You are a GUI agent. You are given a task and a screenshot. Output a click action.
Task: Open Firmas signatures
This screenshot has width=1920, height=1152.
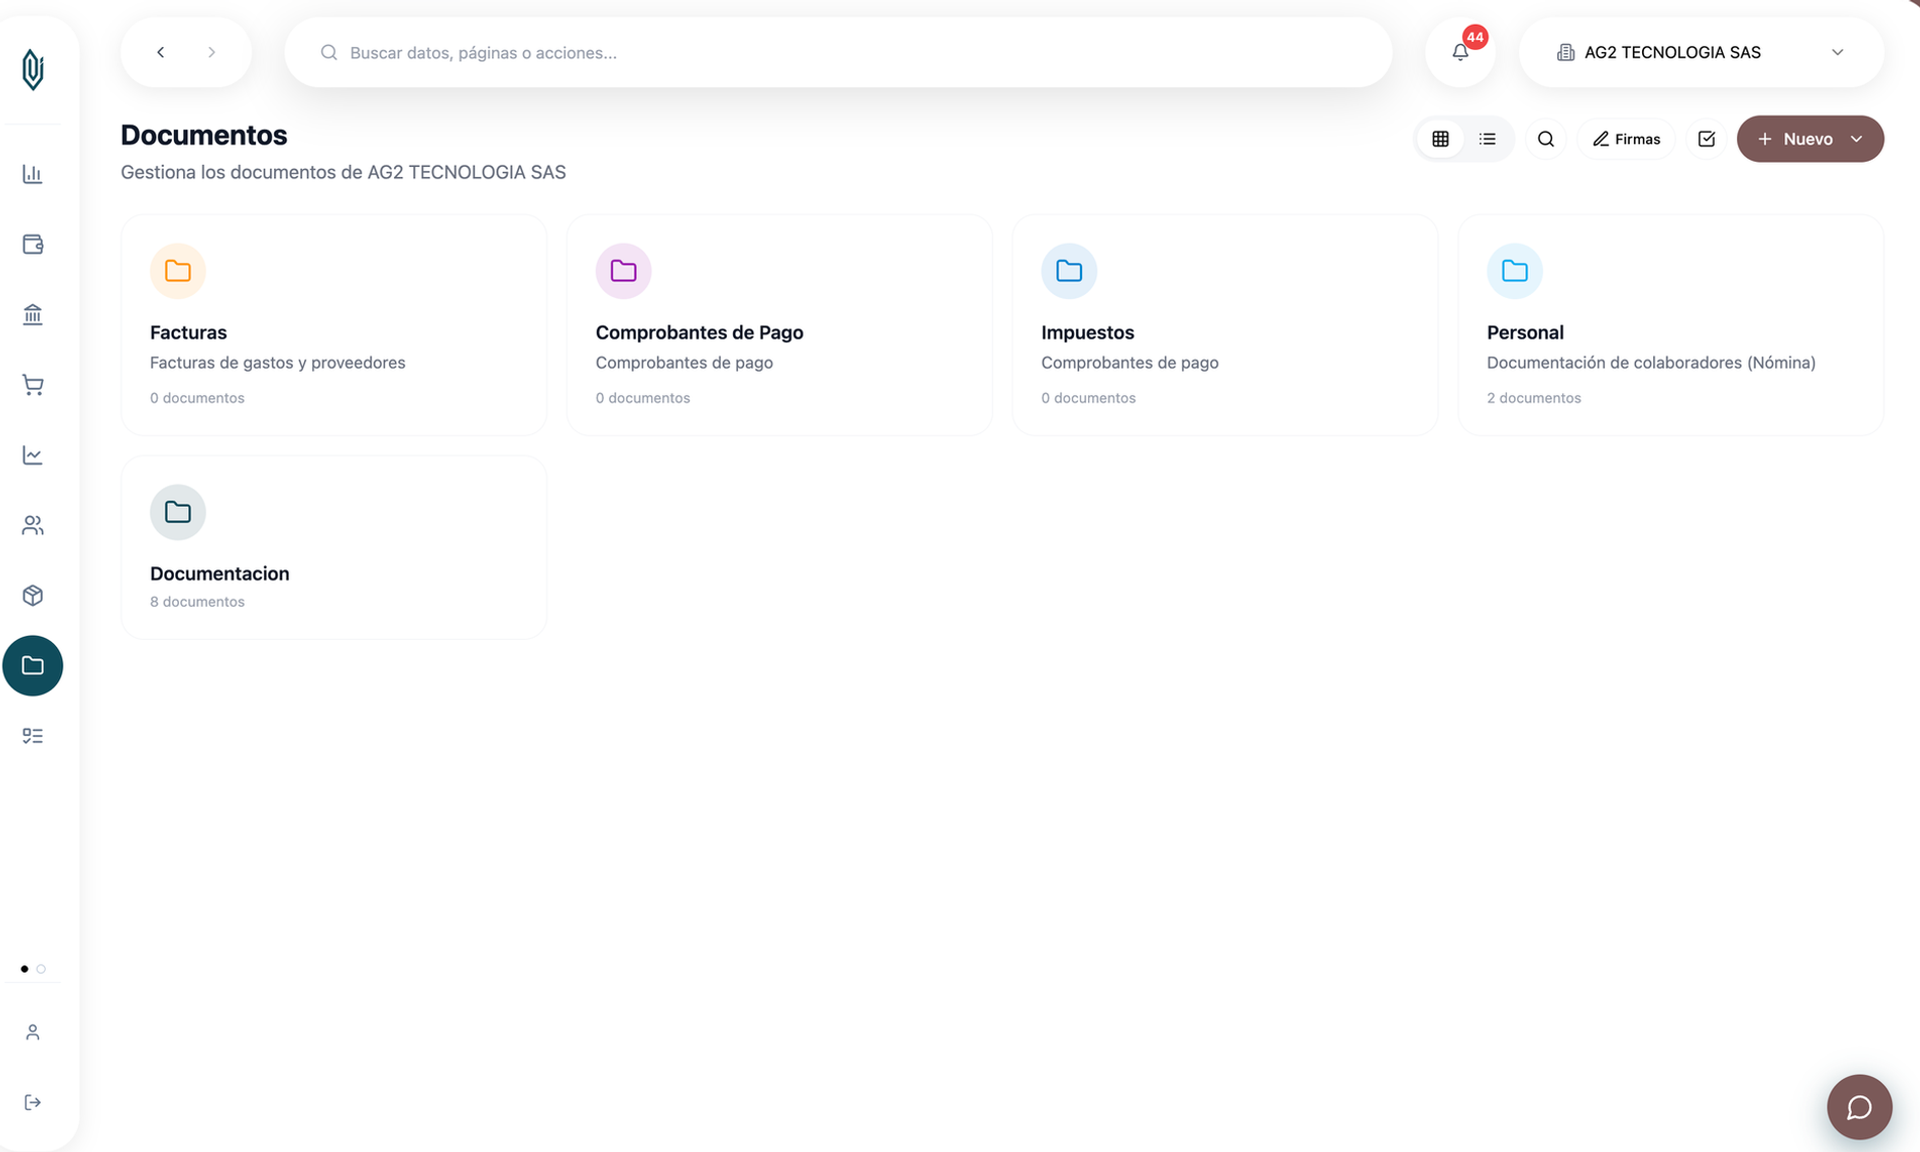click(1626, 139)
